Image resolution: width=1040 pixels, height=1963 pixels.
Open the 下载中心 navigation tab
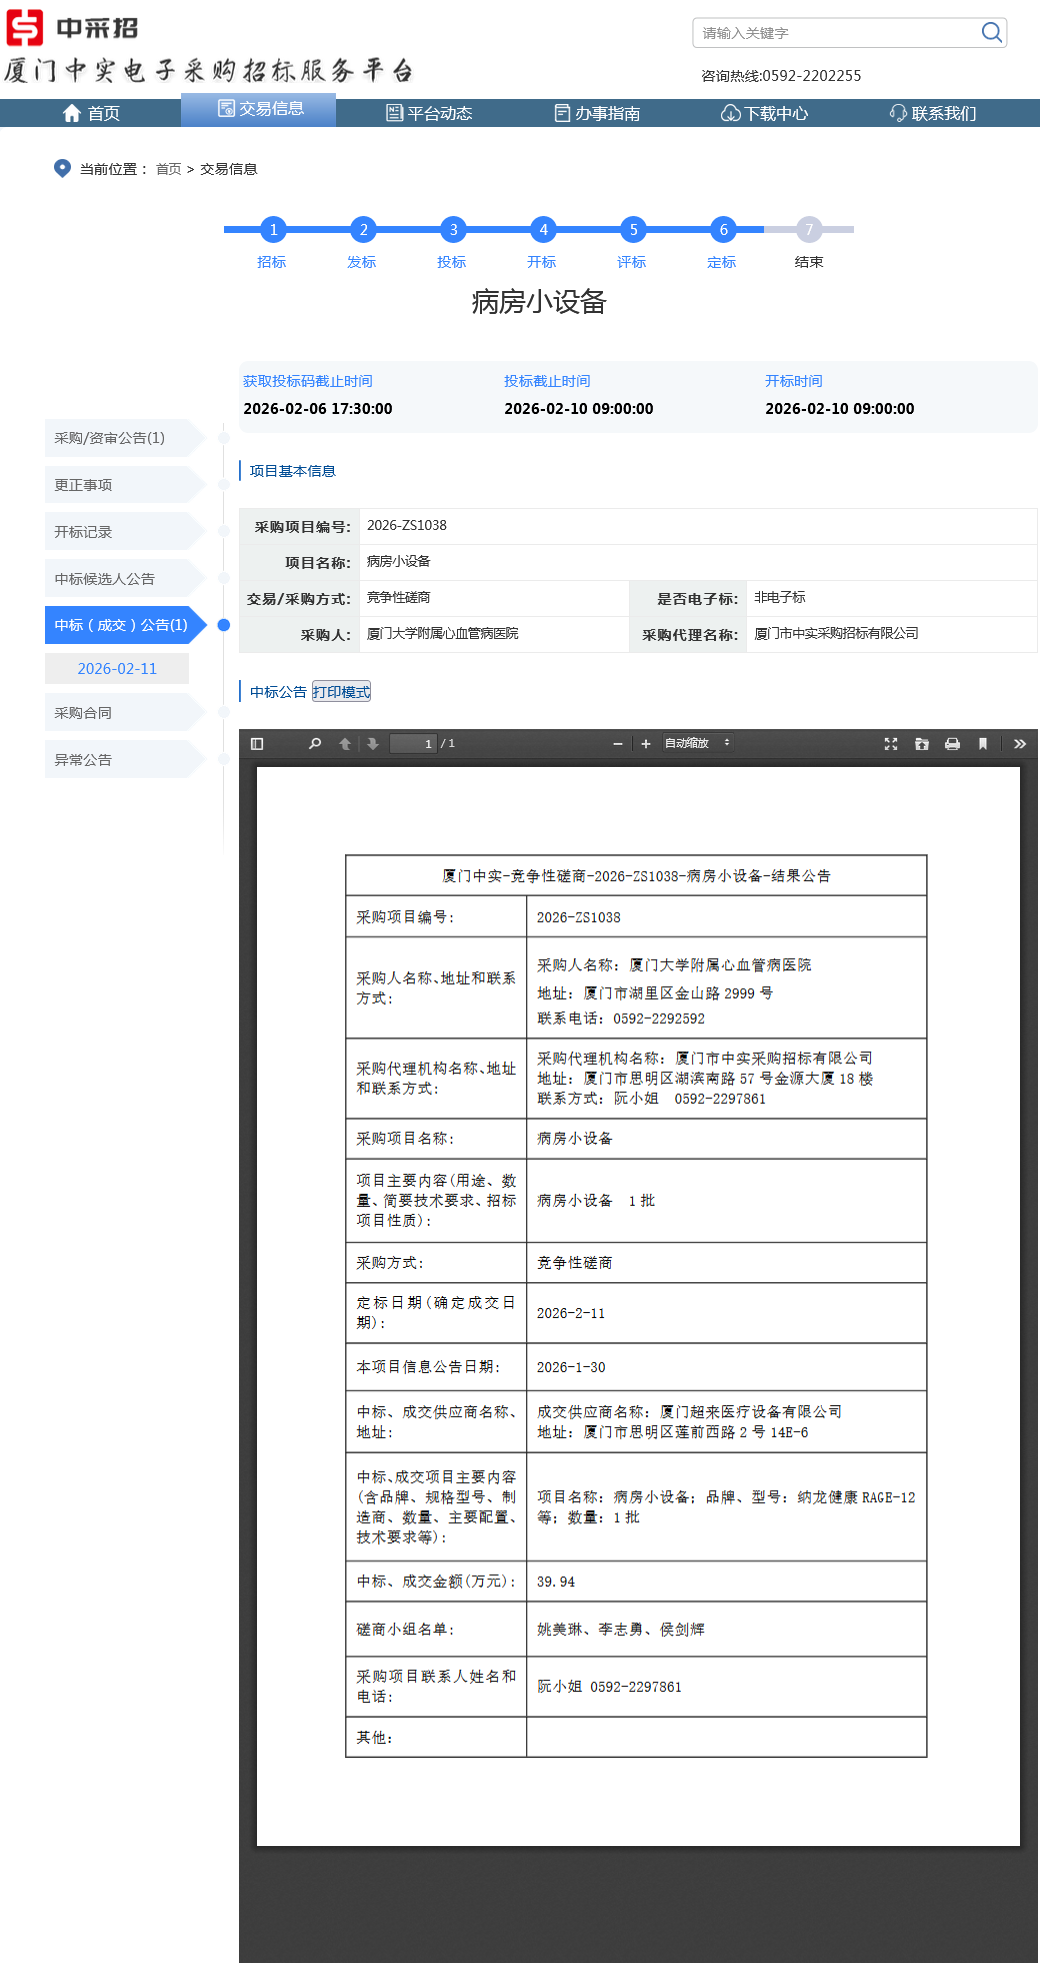[x=765, y=113]
